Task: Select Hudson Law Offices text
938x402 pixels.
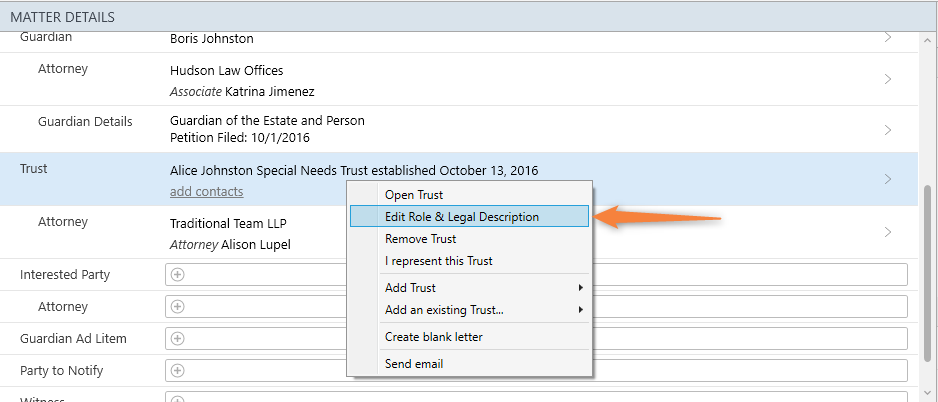Action: pos(227,71)
